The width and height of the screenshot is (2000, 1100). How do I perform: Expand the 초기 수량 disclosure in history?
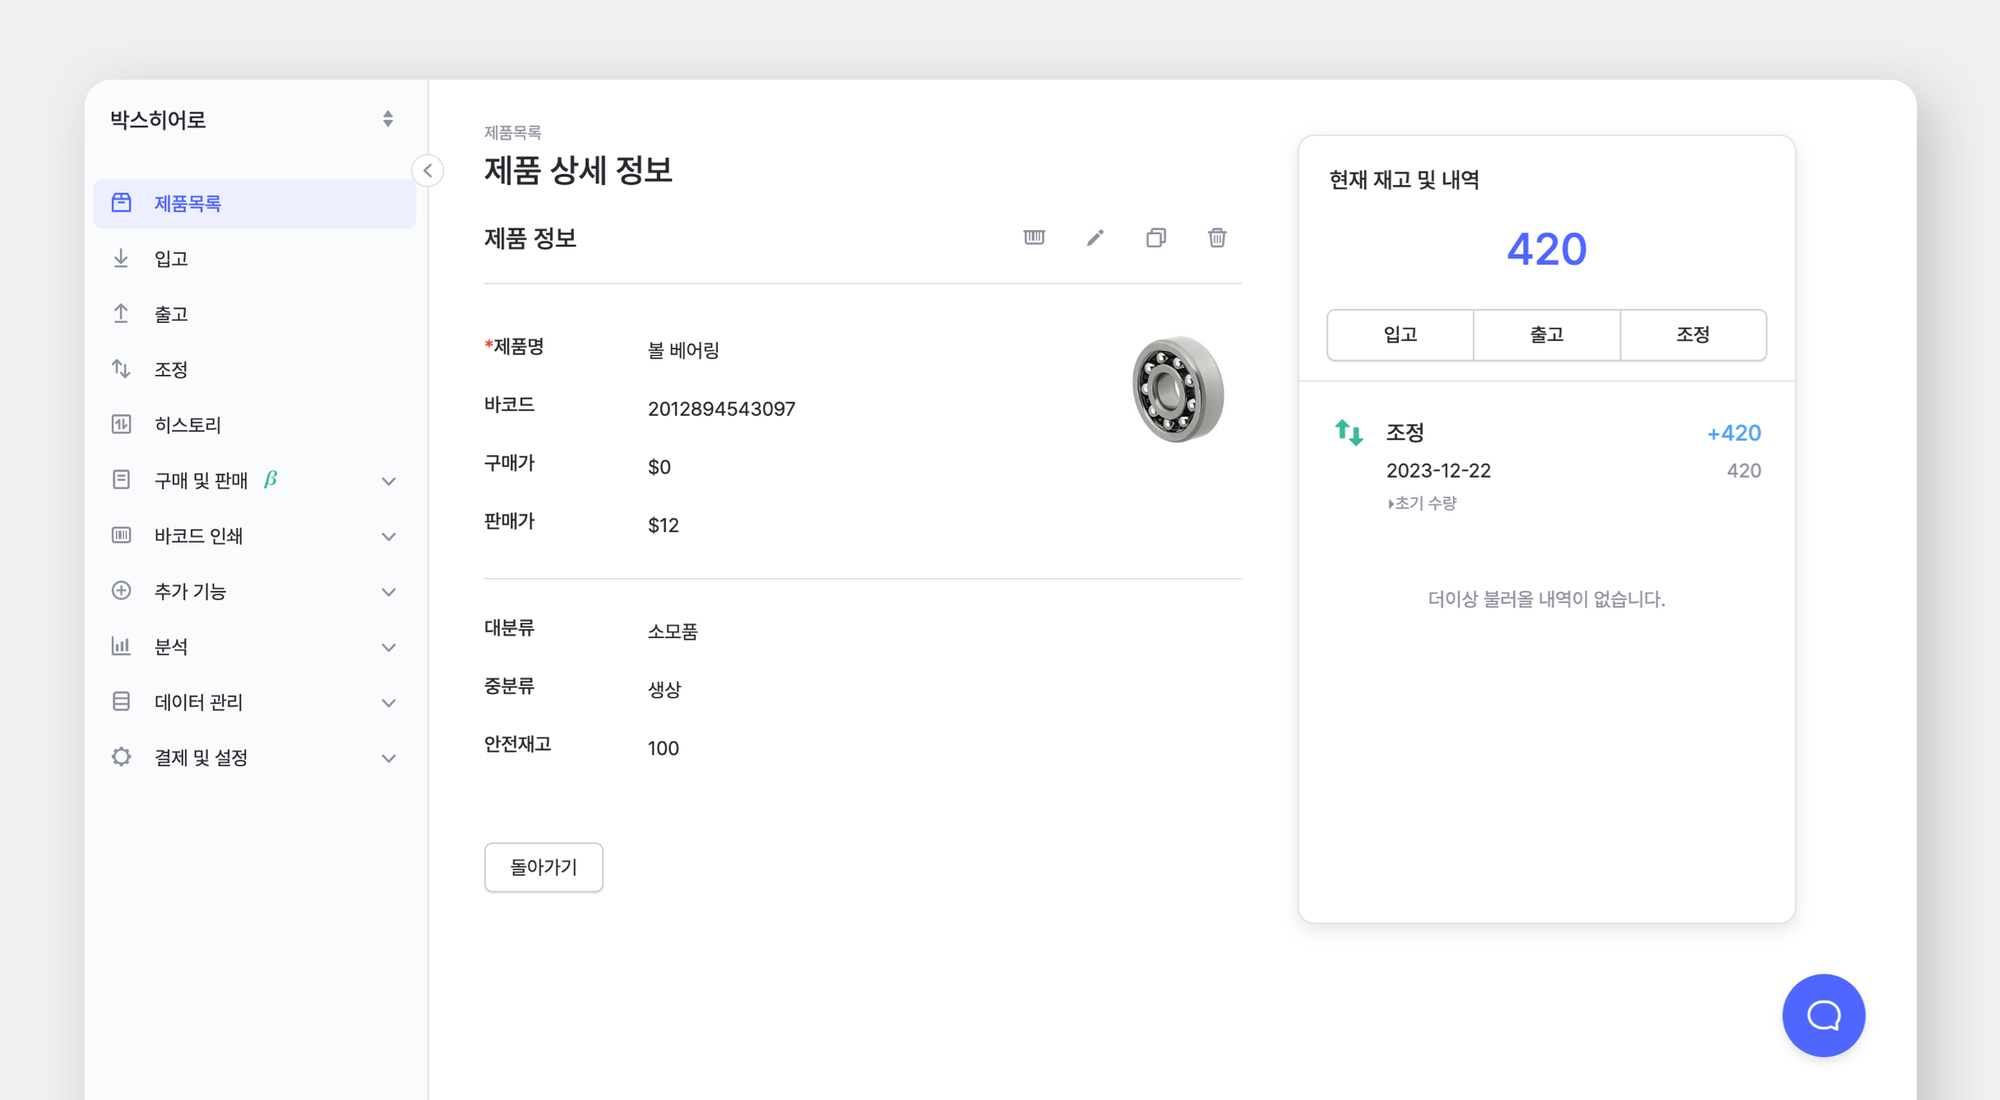[1421, 503]
